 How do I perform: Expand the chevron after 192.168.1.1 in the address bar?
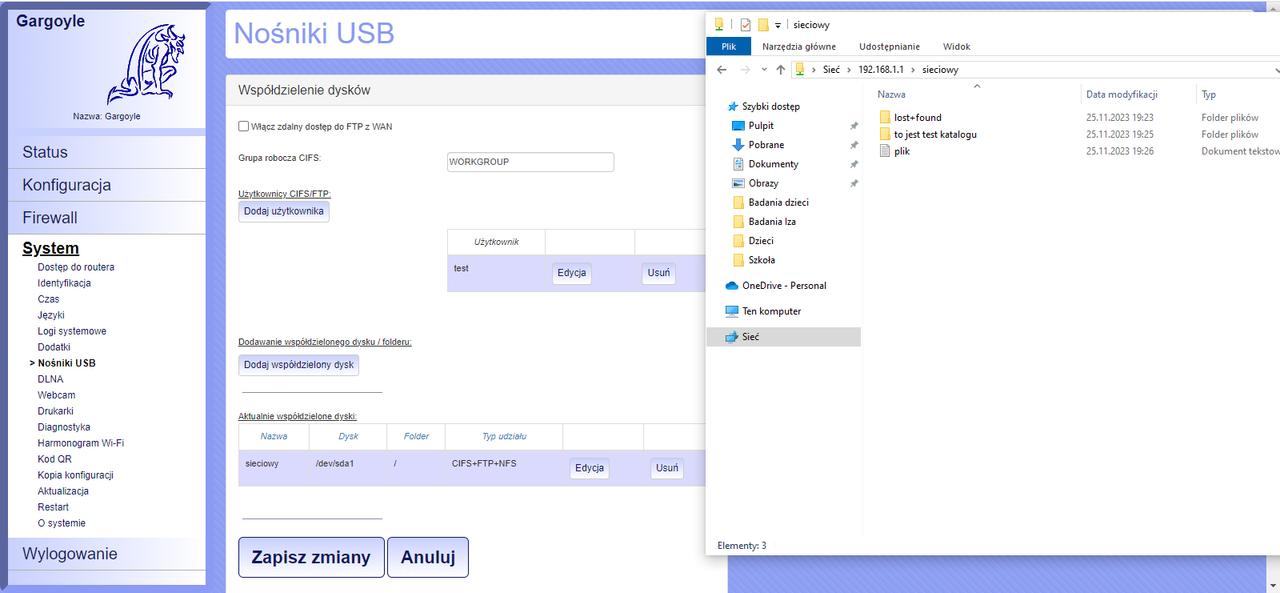click(912, 70)
